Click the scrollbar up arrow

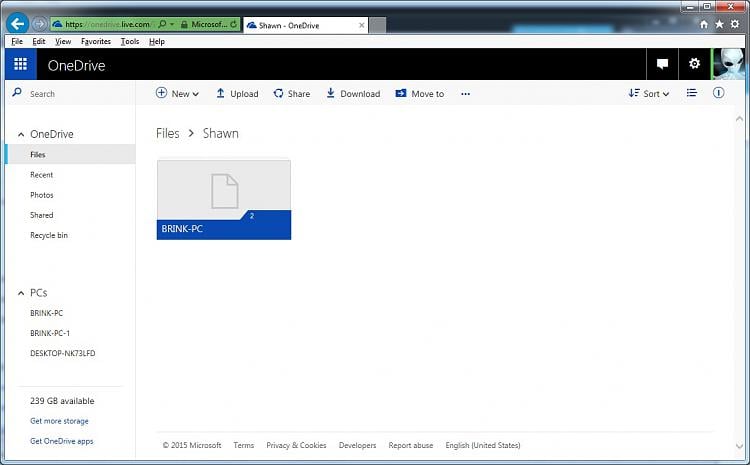point(739,118)
